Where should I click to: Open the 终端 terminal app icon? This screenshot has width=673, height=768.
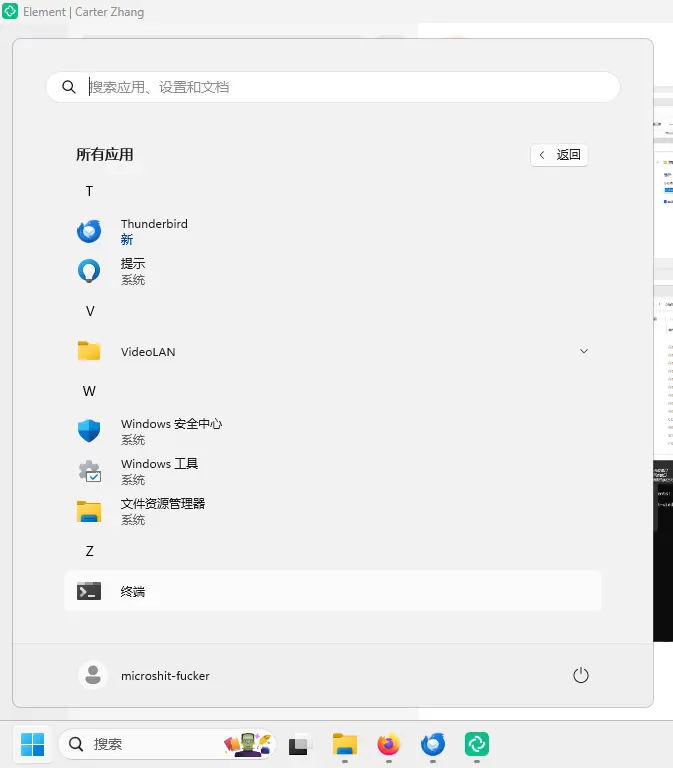[x=89, y=591]
